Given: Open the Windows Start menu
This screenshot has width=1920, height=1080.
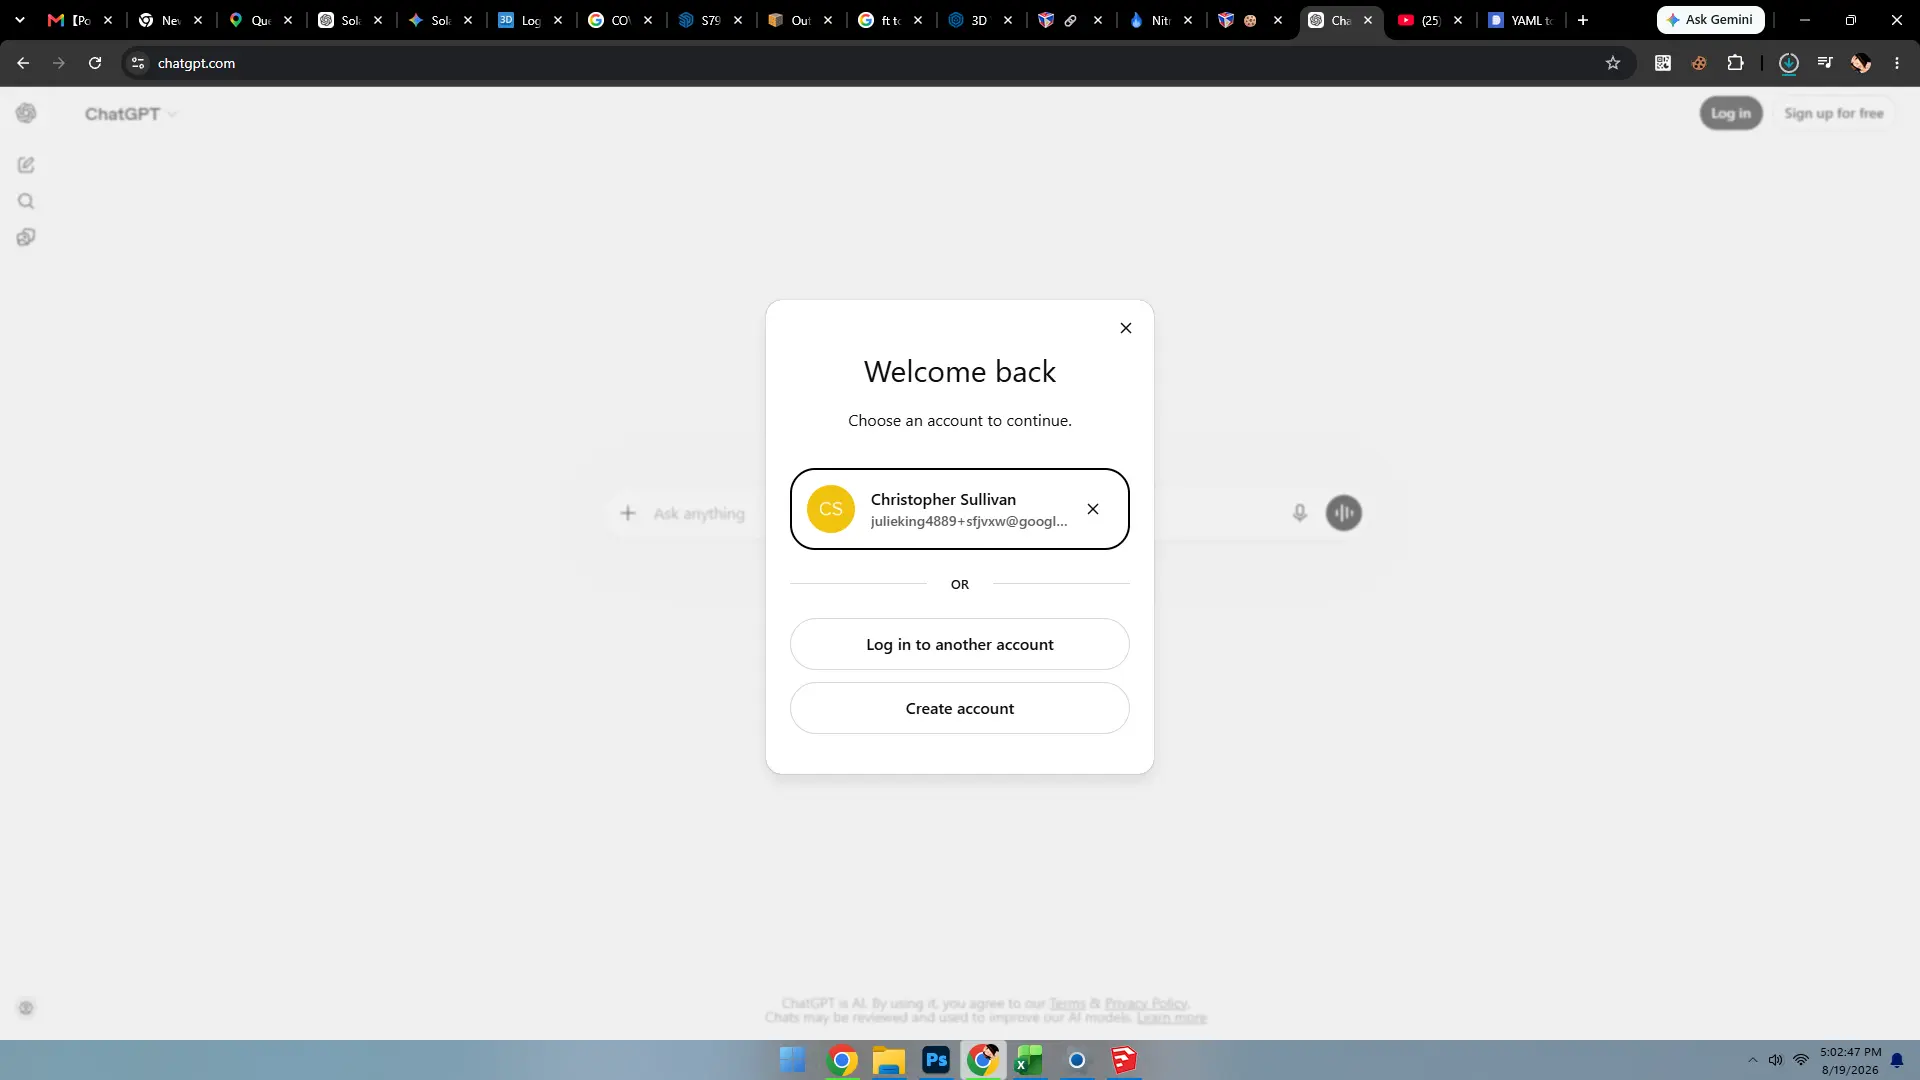Looking at the screenshot, I should pos(793,1060).
